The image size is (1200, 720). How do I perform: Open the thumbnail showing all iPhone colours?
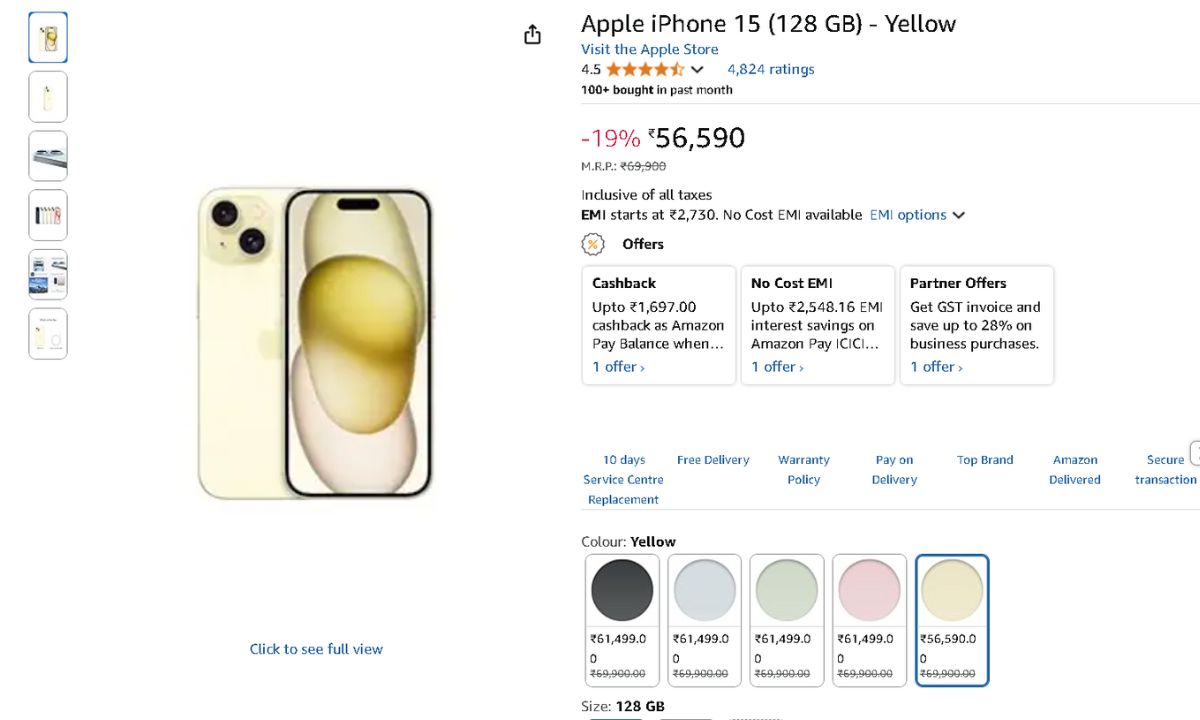click(x=48, y=215)
